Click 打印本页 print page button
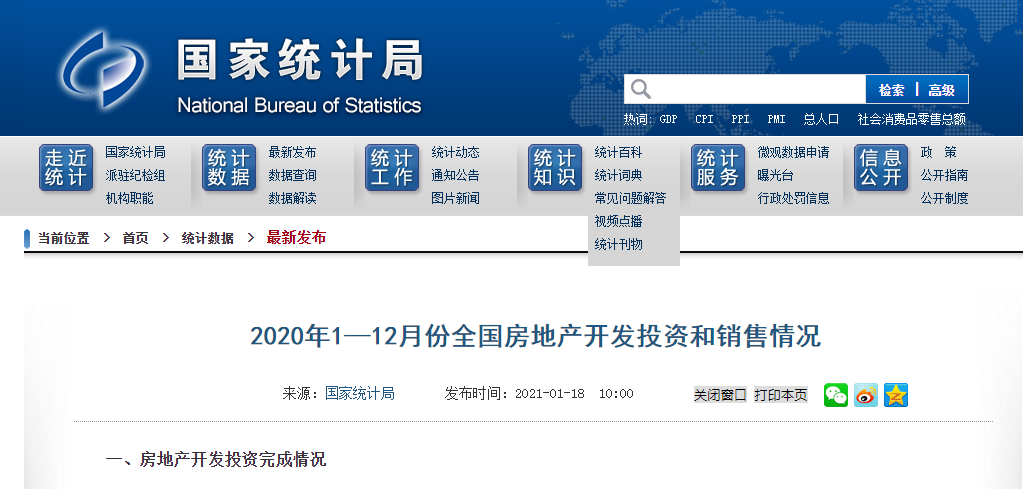The image size is (1023, 489). click(x=781, y=395)
